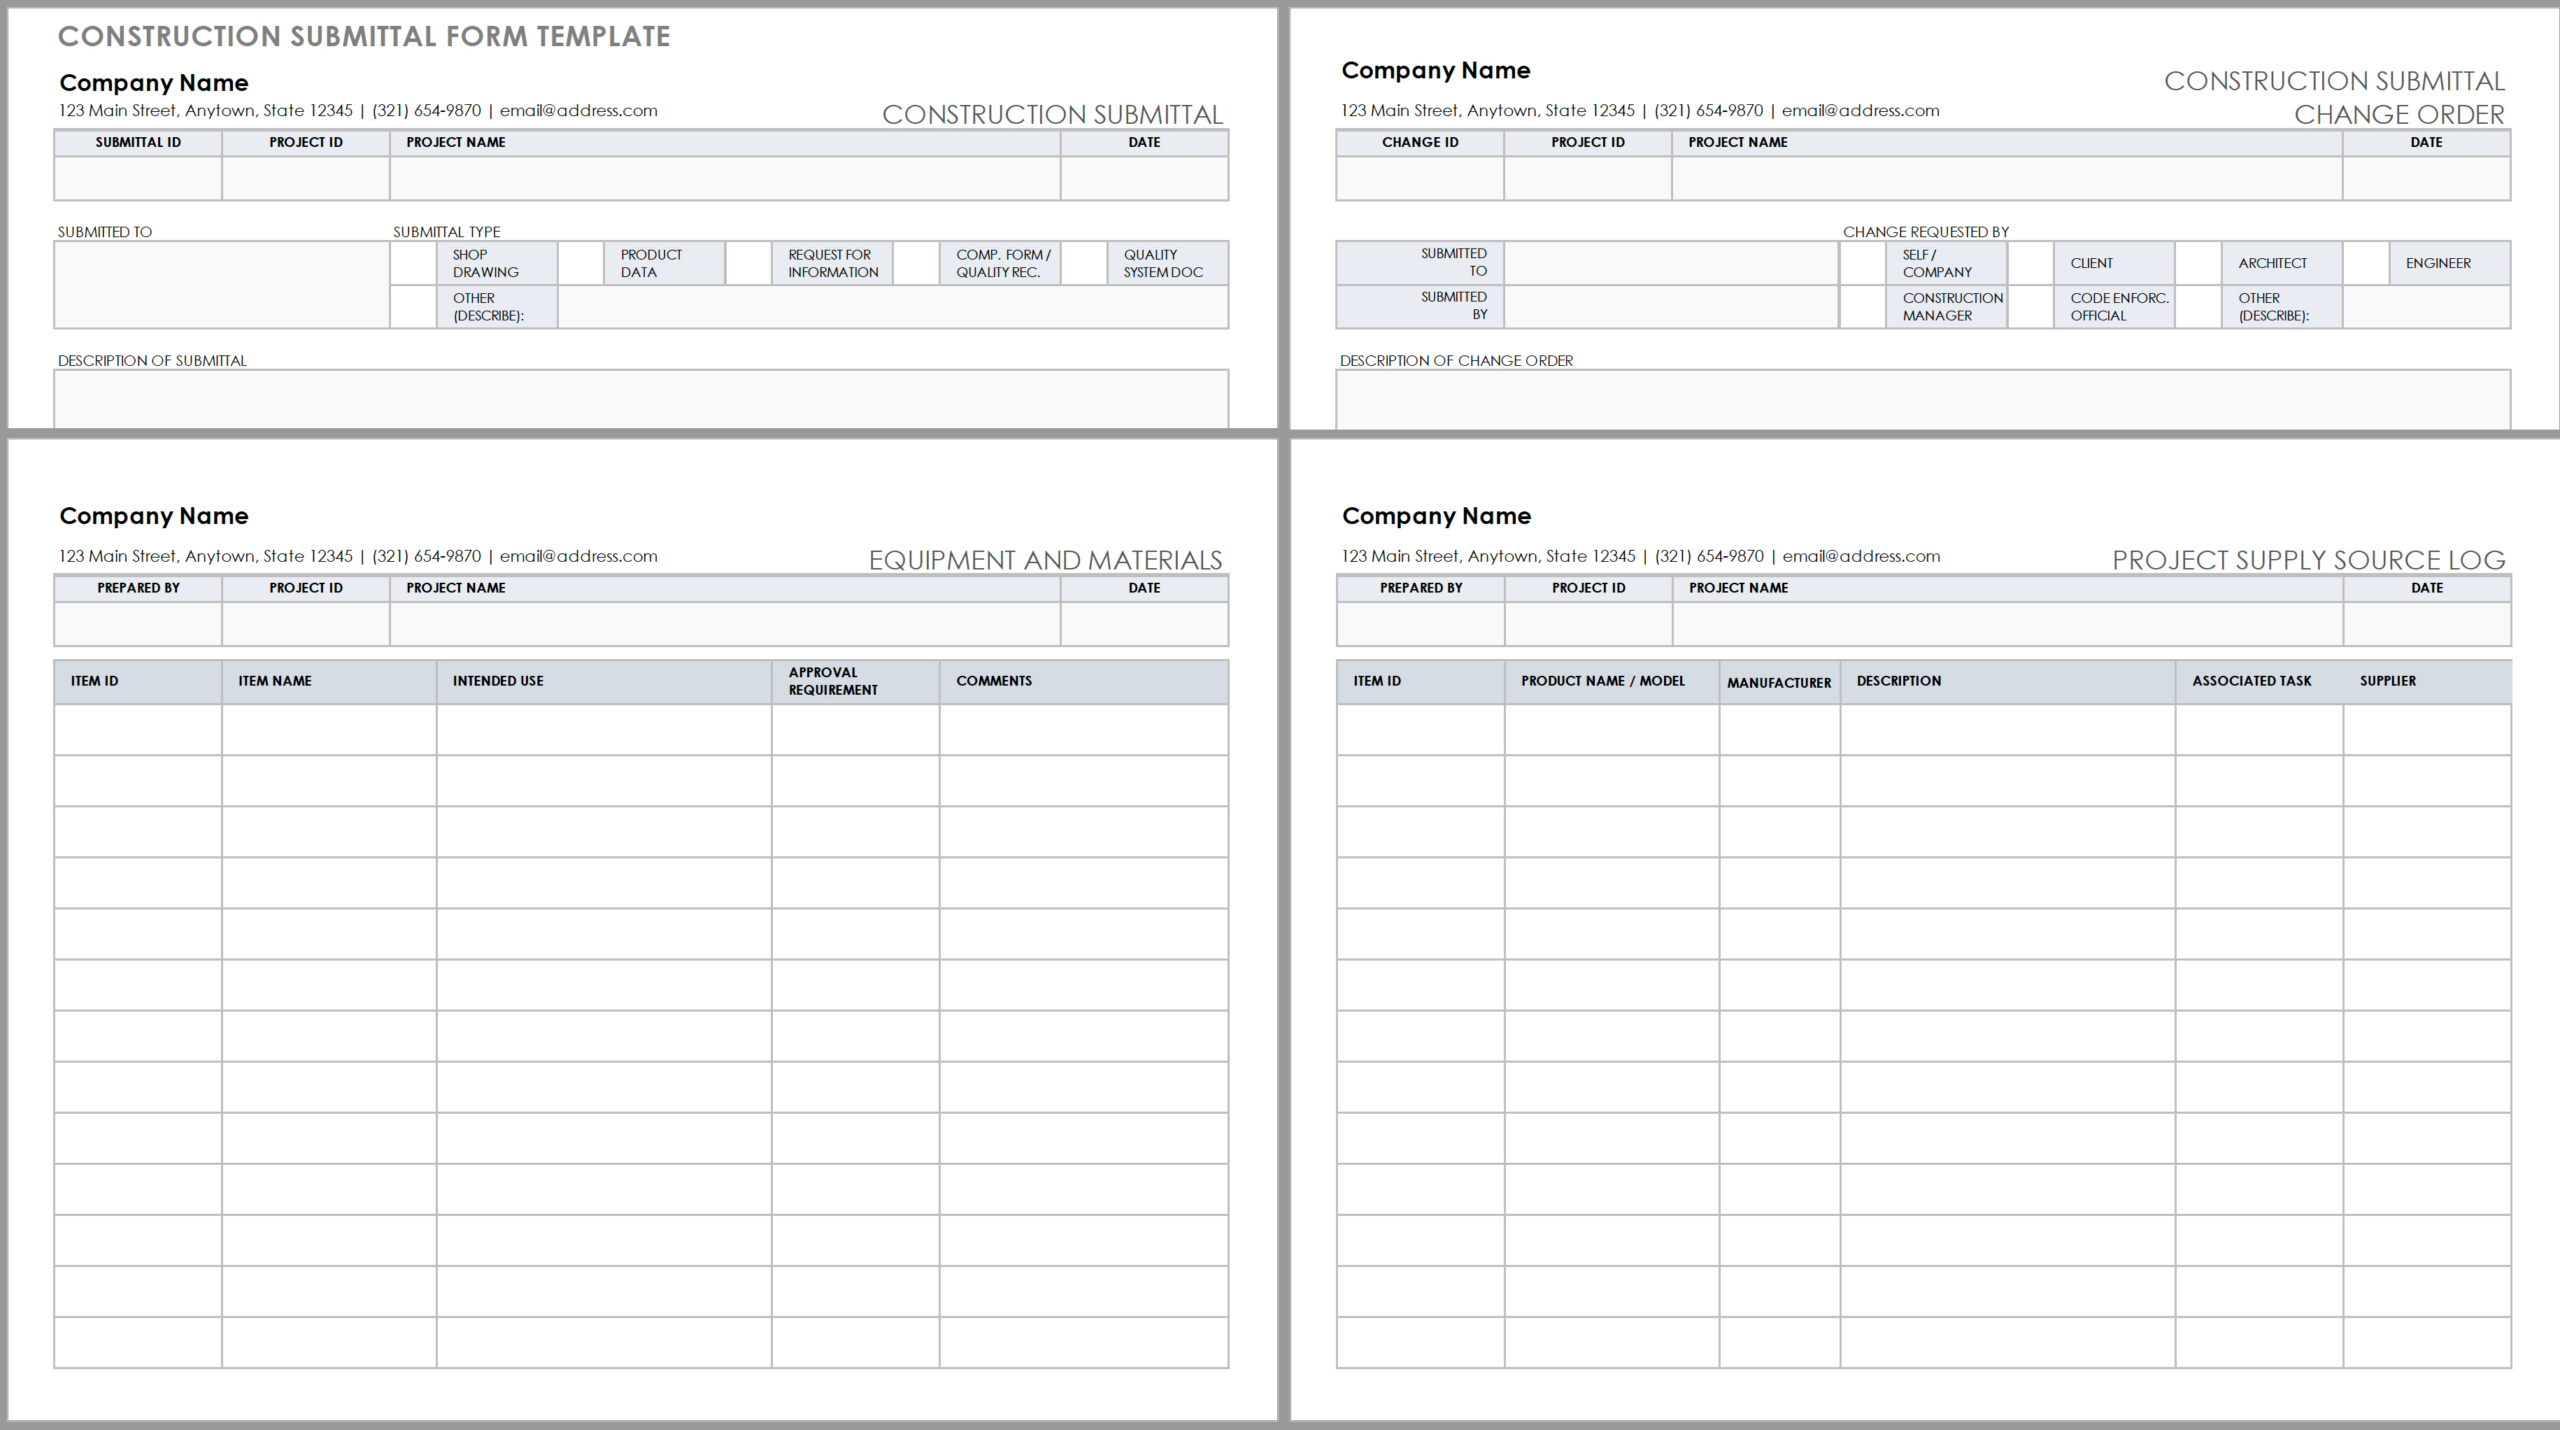The height and width of the screenshot is (1430, 2560).
Task: Click the first Item ID cell in Supply Source Log
Action: (x=1419, y=731)
